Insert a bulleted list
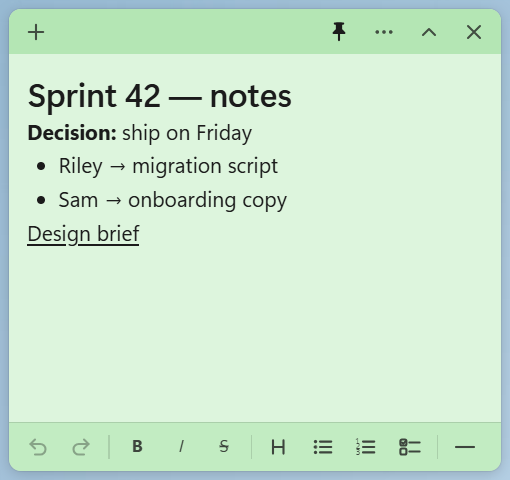 pyautogui.click(x=323, y=447)
